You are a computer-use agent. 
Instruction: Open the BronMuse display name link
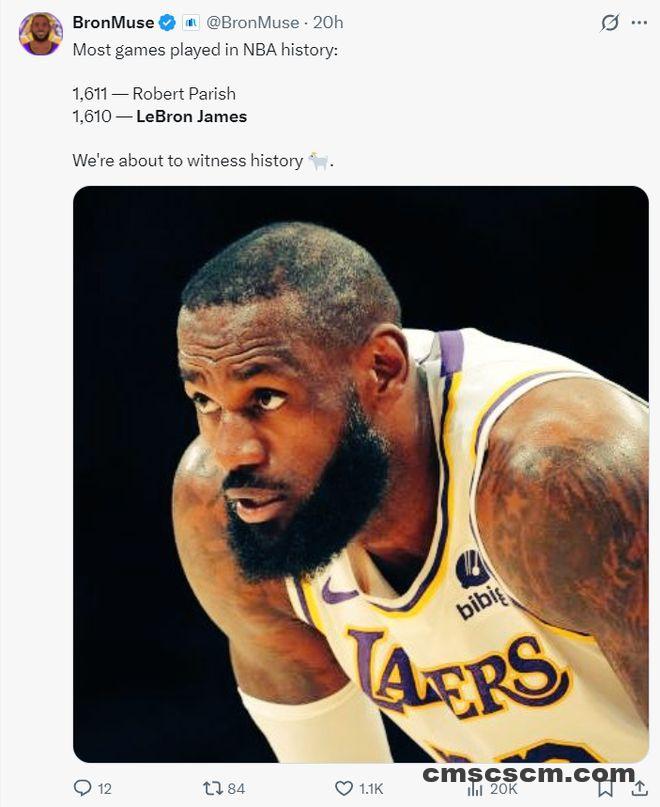coord(113,23)
